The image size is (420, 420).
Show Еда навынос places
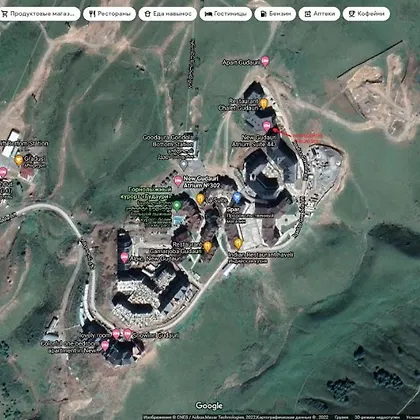click(168, 14)
